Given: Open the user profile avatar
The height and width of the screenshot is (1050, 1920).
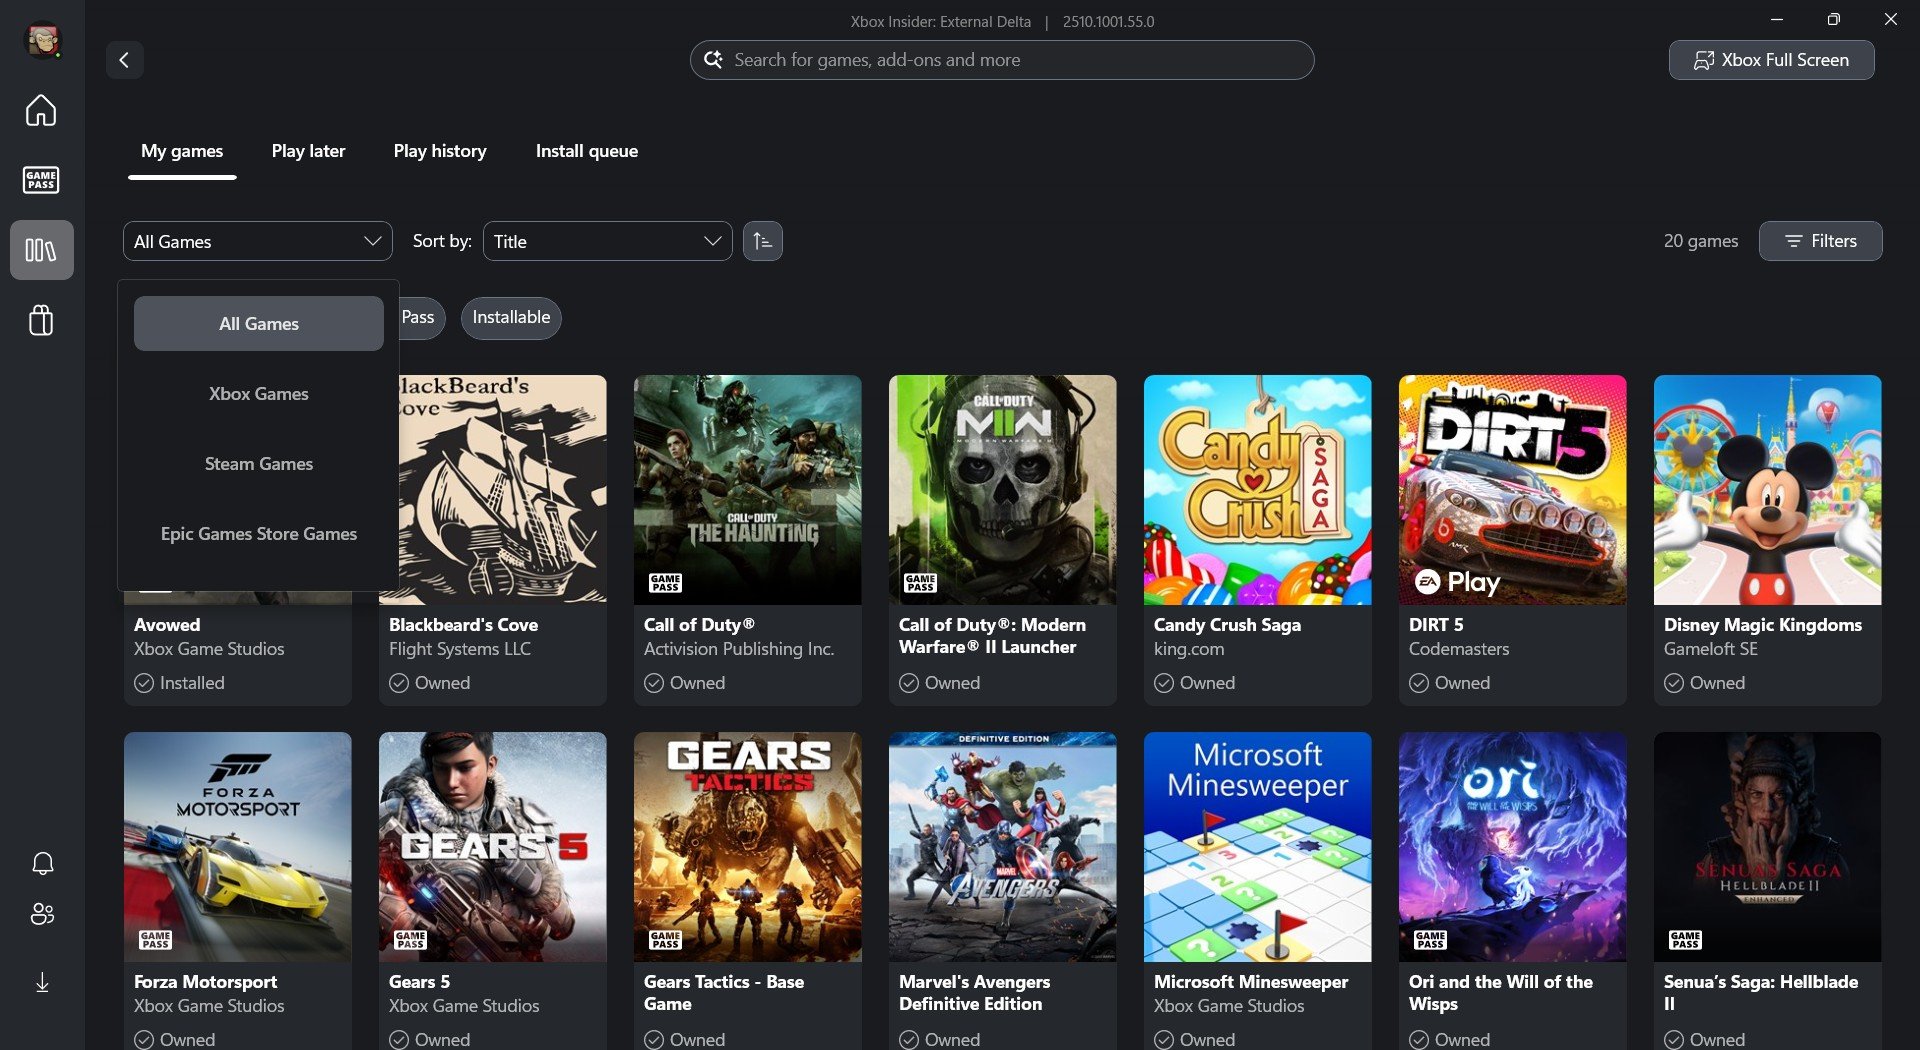Looking at the screenshot, I should tap(43, 40).
